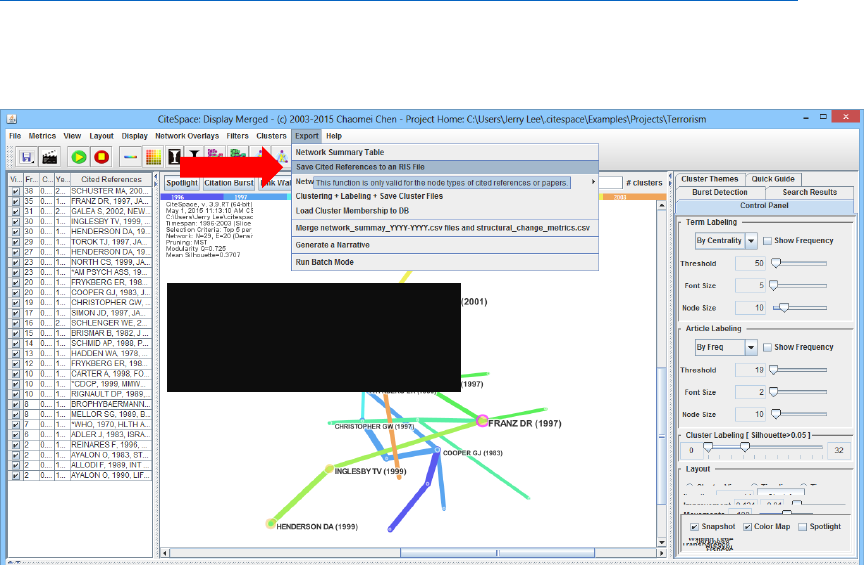Switch to the Quick Guide tab
The height and width of the screenshot is (565, 864).
pyautogui.click(x=773, y=179)
